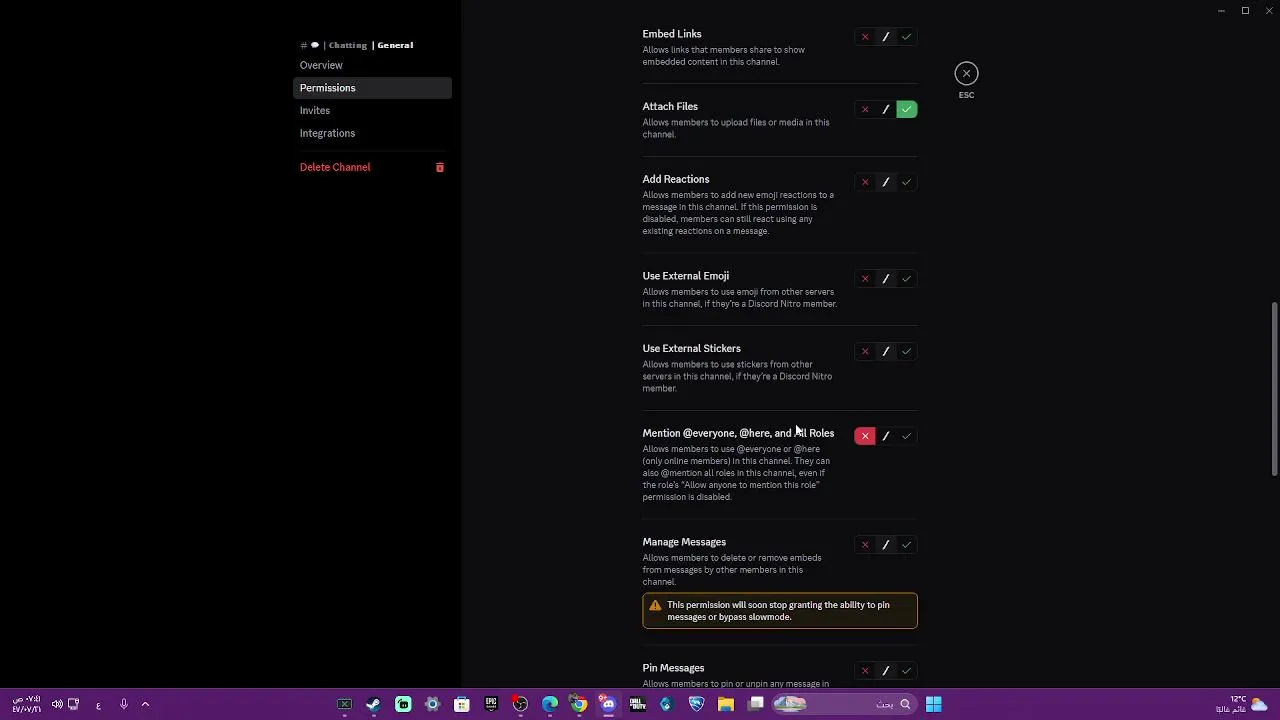The width and height of the screenshot is (1280, 720).
Task: Deny the Manage Messages permission
Action: point(865,545)
